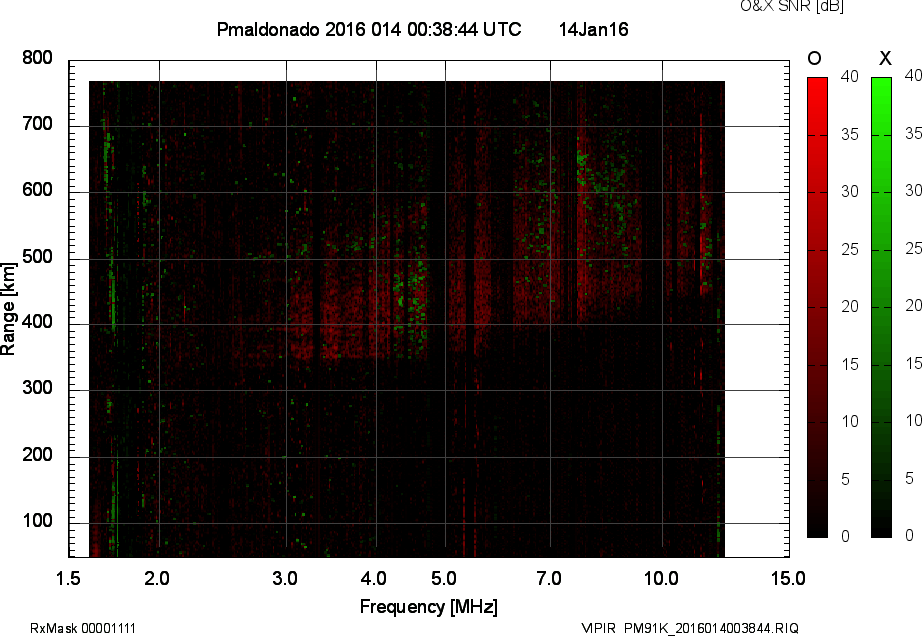The height and width of the screenshot is (636, 922).
Task: Click the green X SNR color bar
Action: (x=881, y=307)
